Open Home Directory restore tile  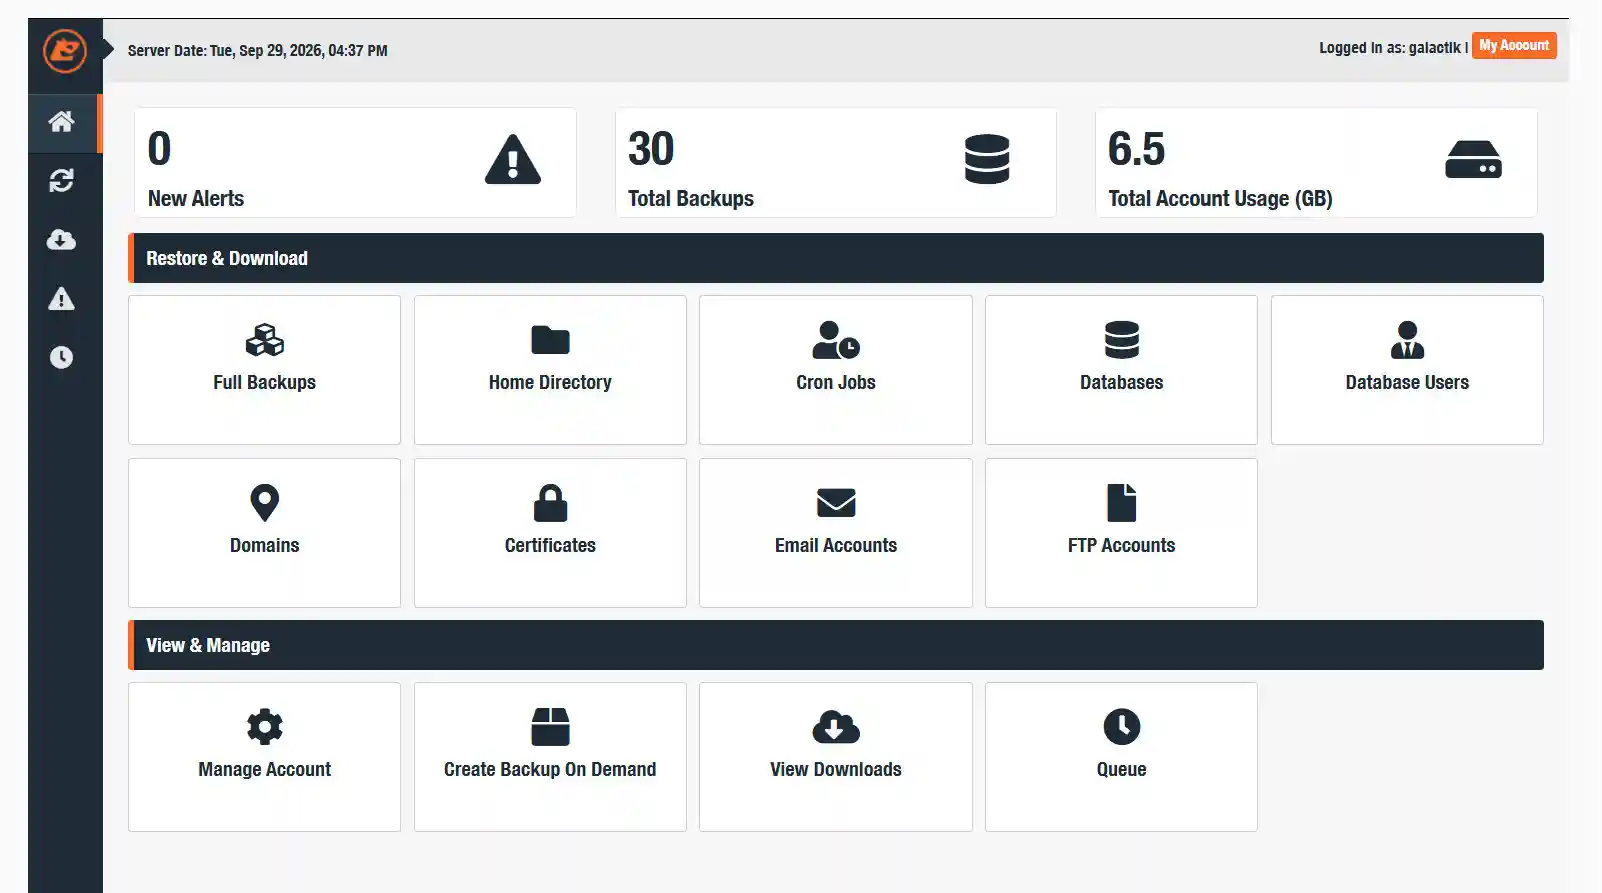tap(550, 370)
